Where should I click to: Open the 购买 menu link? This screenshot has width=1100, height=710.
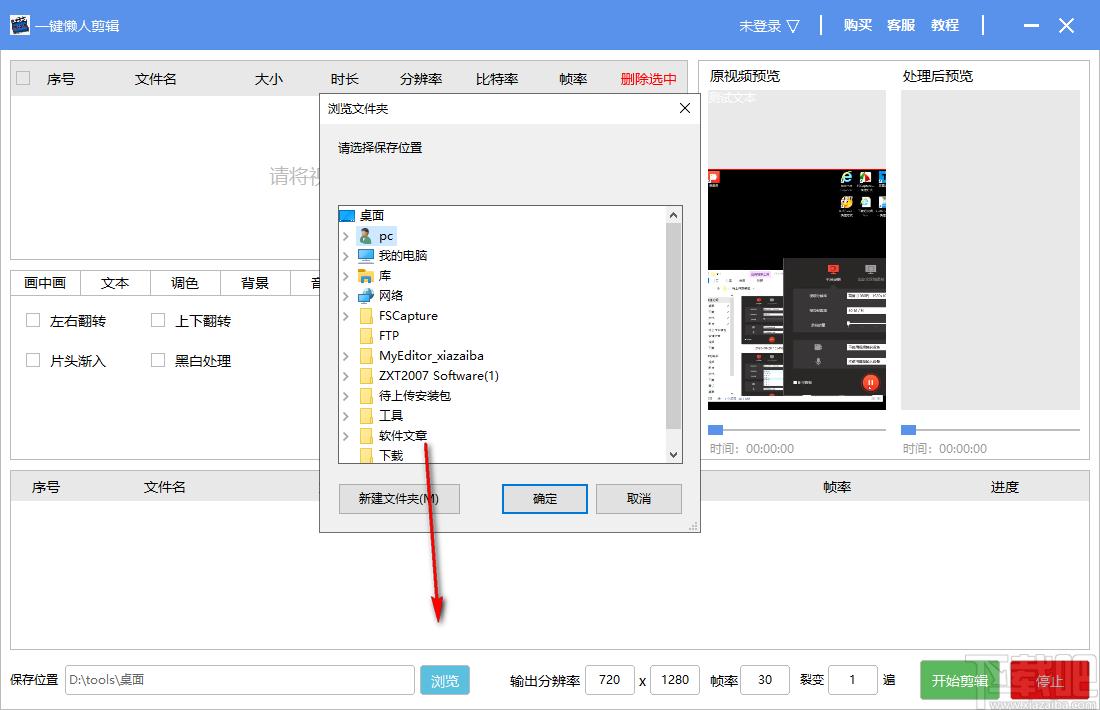pos(857,25)
